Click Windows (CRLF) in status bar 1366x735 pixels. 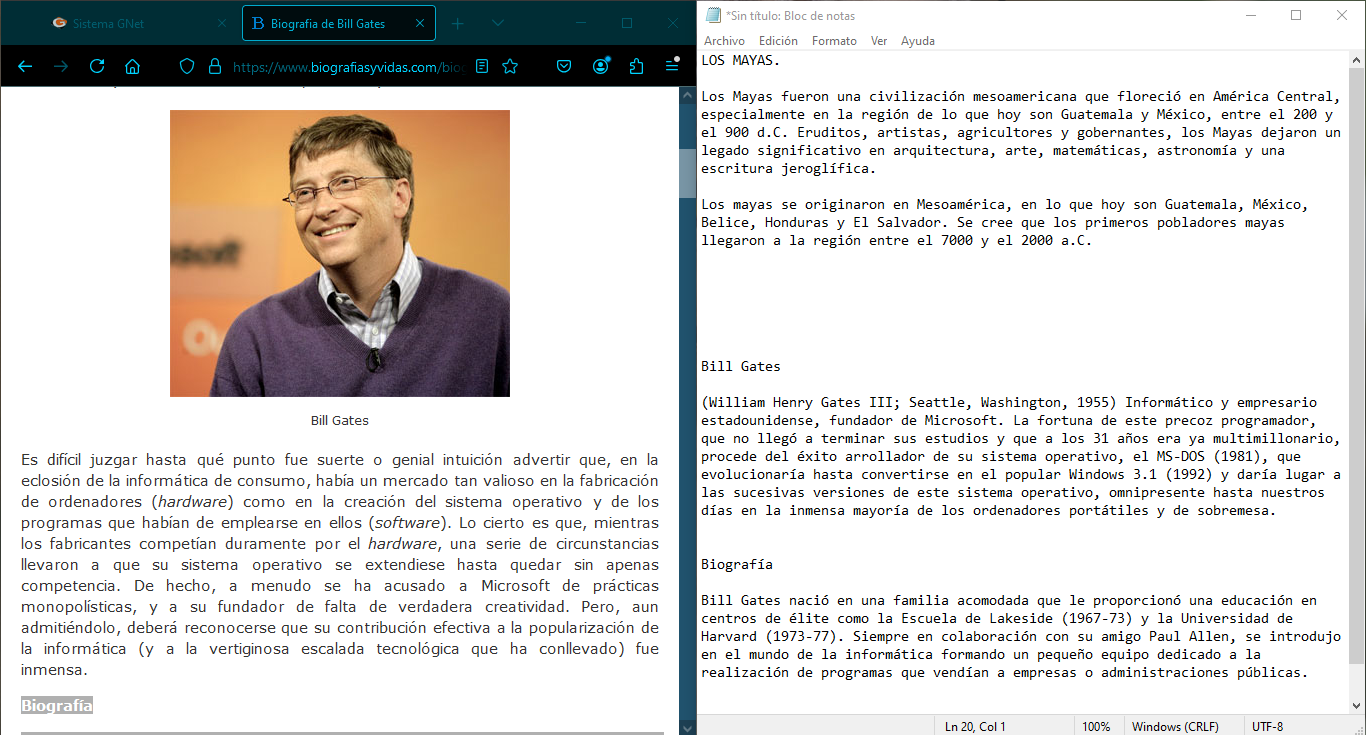pos(1175,727)
